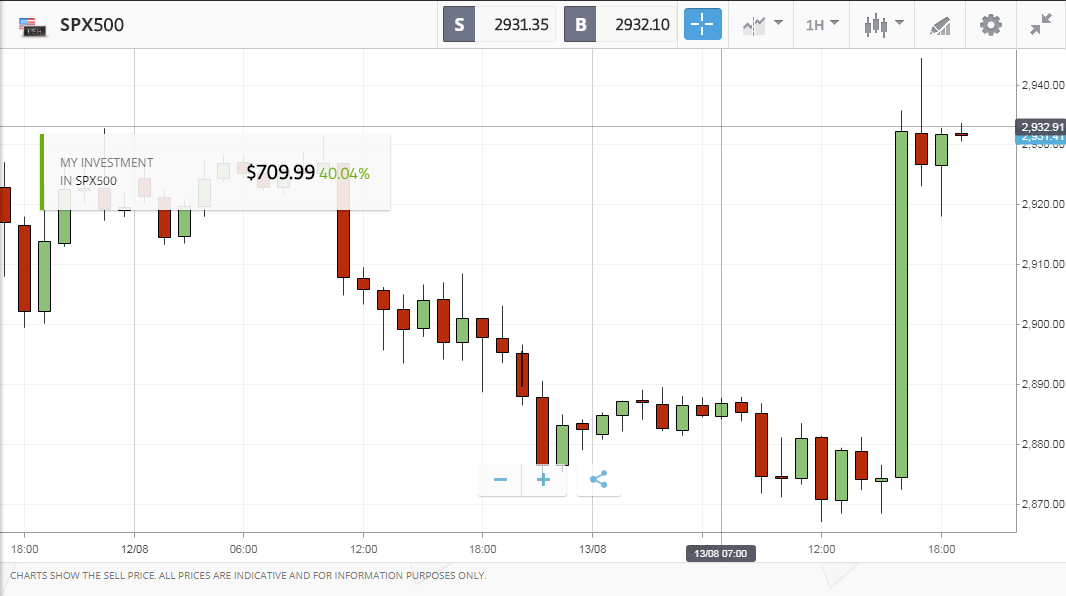1066x596 pixels.
Task: Click the 40.04% gain figure
Action: tap(345, 174)
